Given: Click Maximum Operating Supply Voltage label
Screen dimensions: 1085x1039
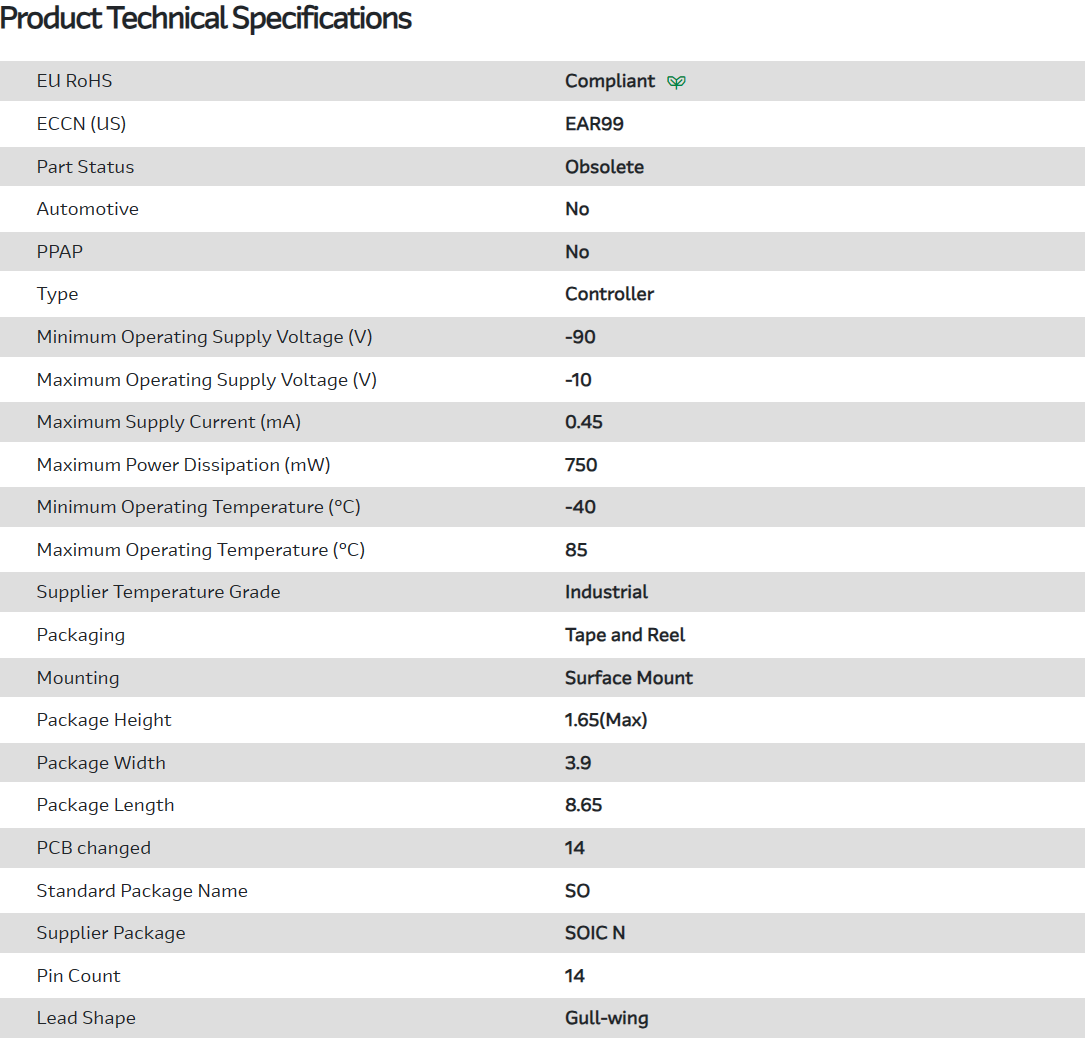Looking at the screenshot, I should click(x=207, y=380).
